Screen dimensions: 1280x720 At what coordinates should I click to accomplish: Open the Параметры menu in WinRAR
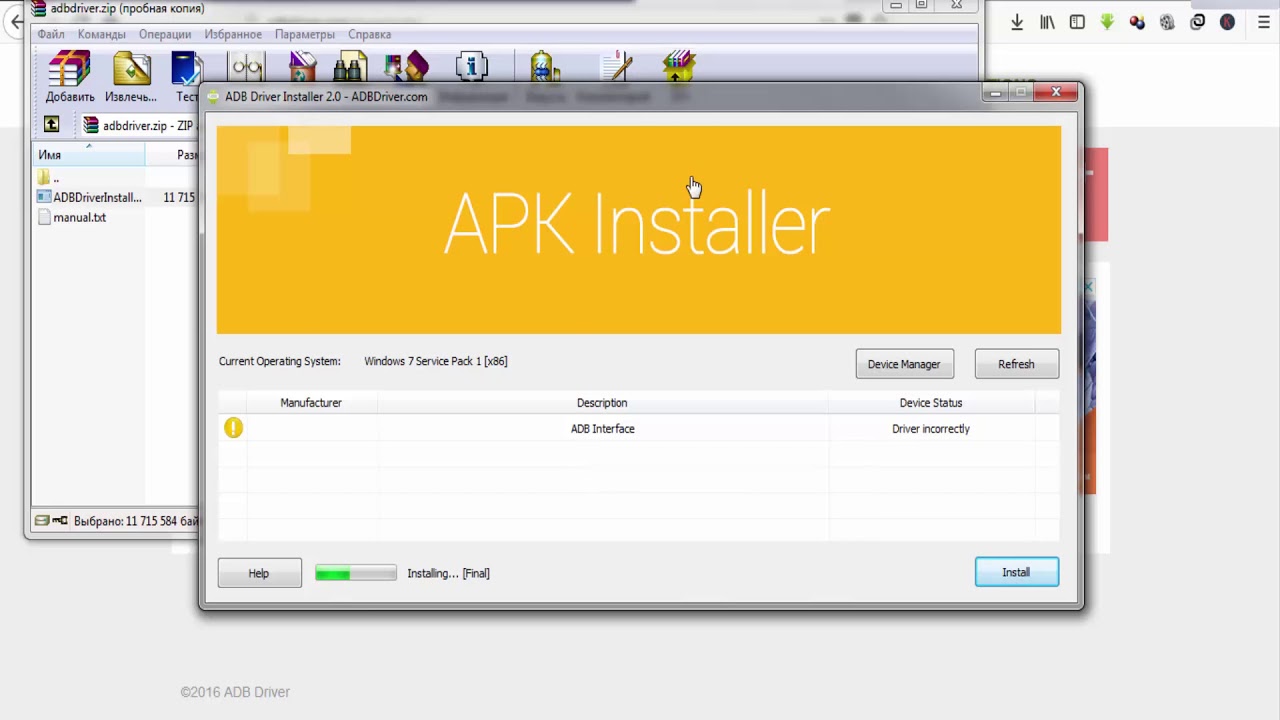click(x=305, y=34)
